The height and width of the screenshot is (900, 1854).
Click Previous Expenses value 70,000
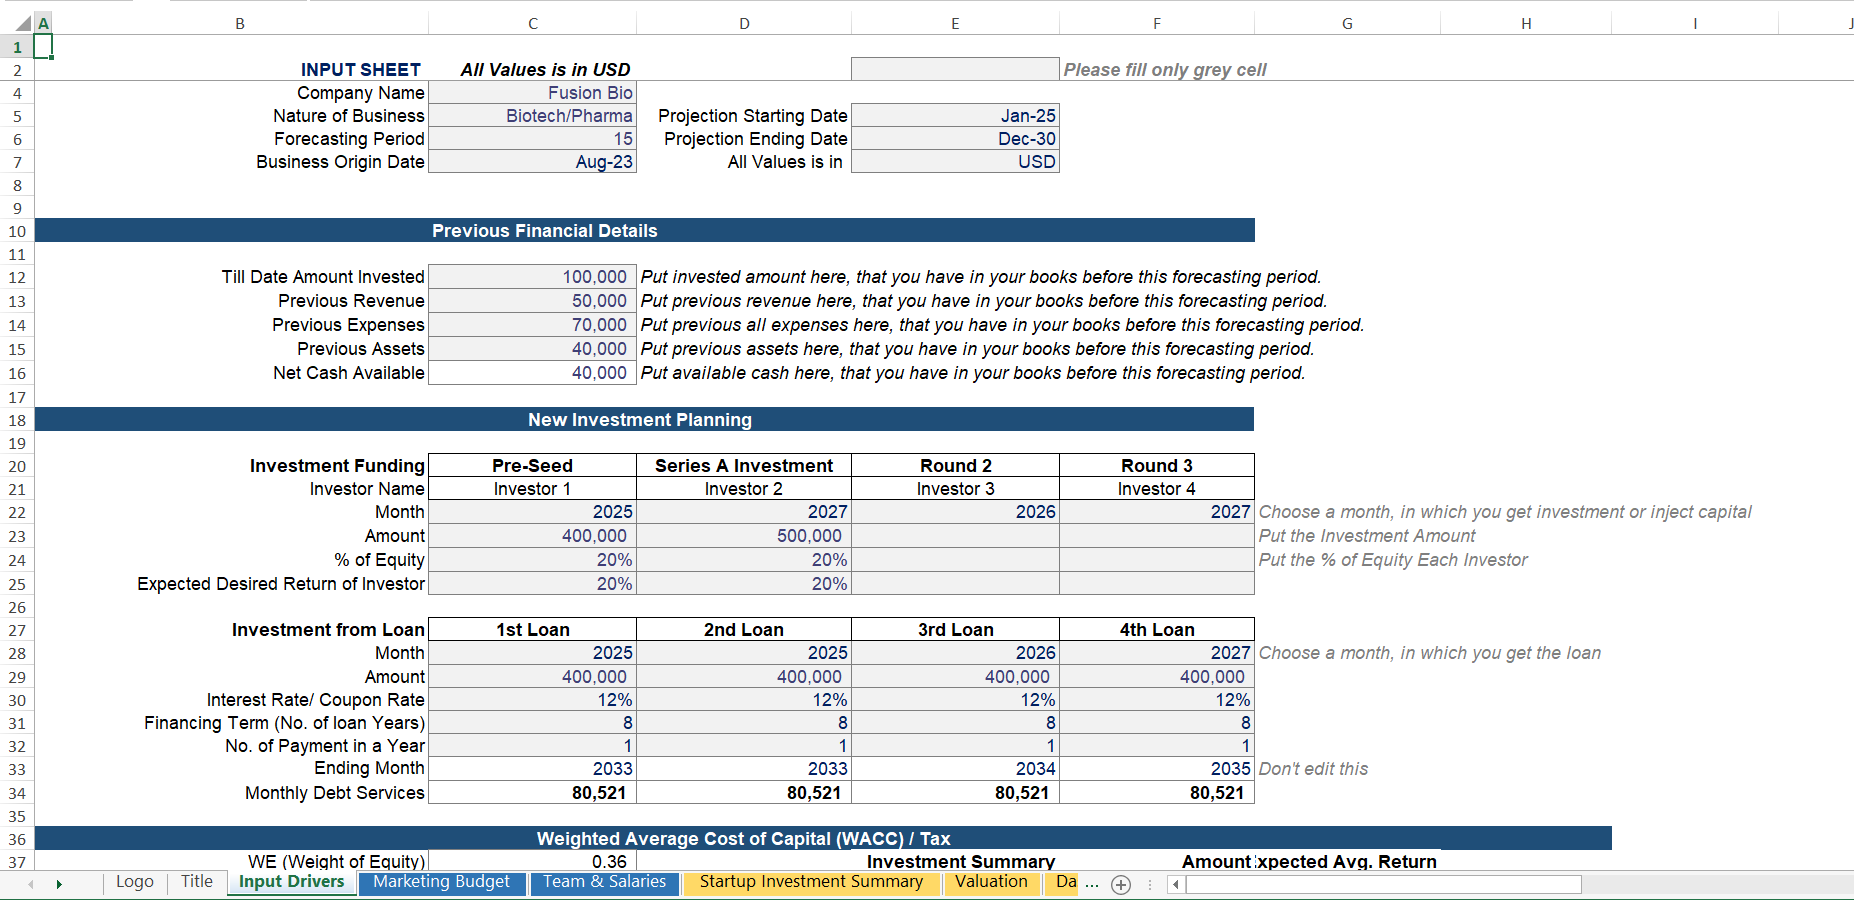click(533, 325)
